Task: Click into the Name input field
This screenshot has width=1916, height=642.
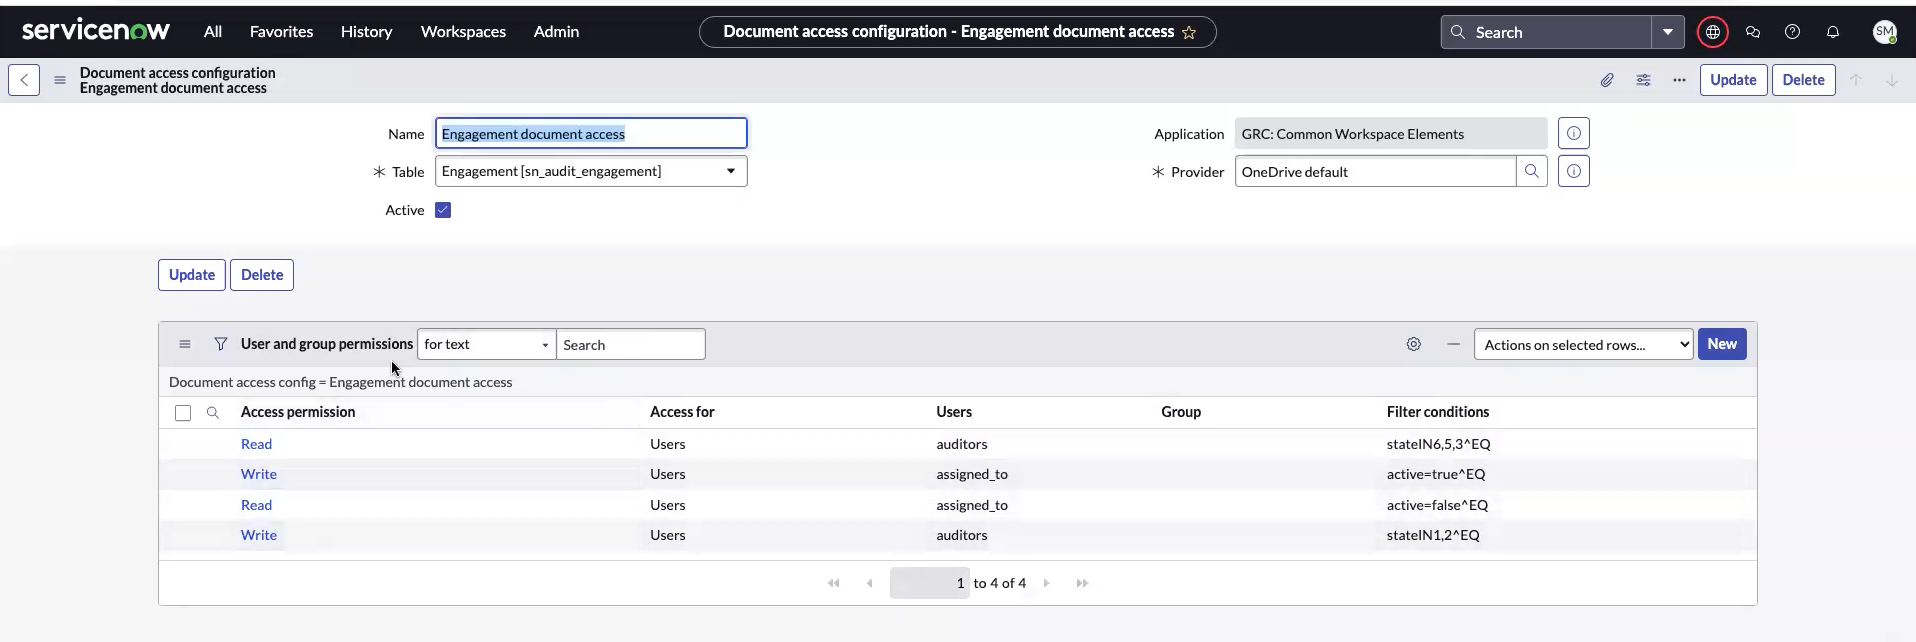Action: pos(591,133)
